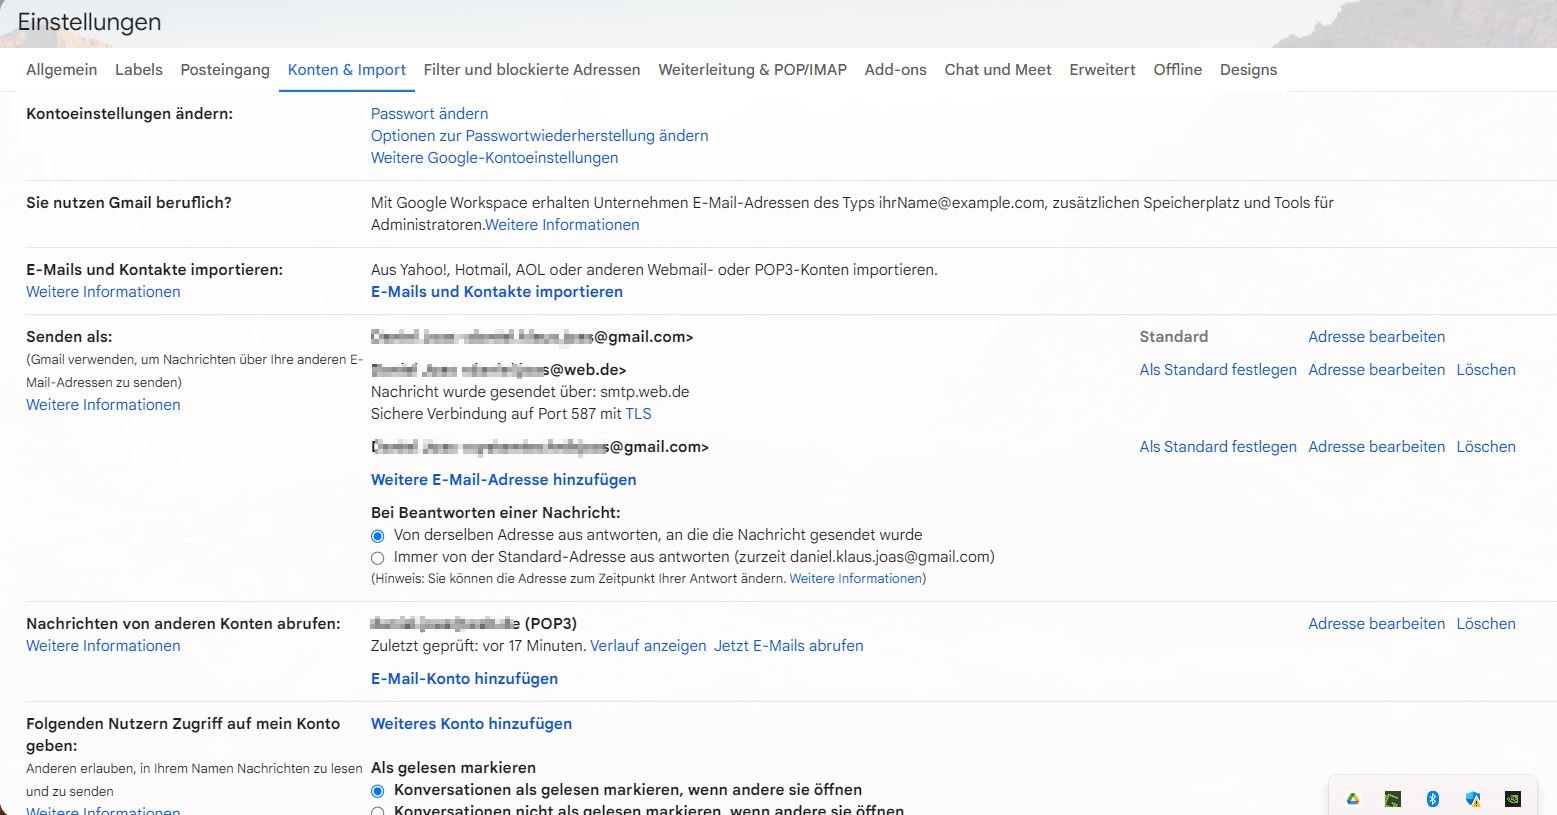Click green-on-black tray icon beside Google Drive
The image size is (1557, 815).
1392,798
